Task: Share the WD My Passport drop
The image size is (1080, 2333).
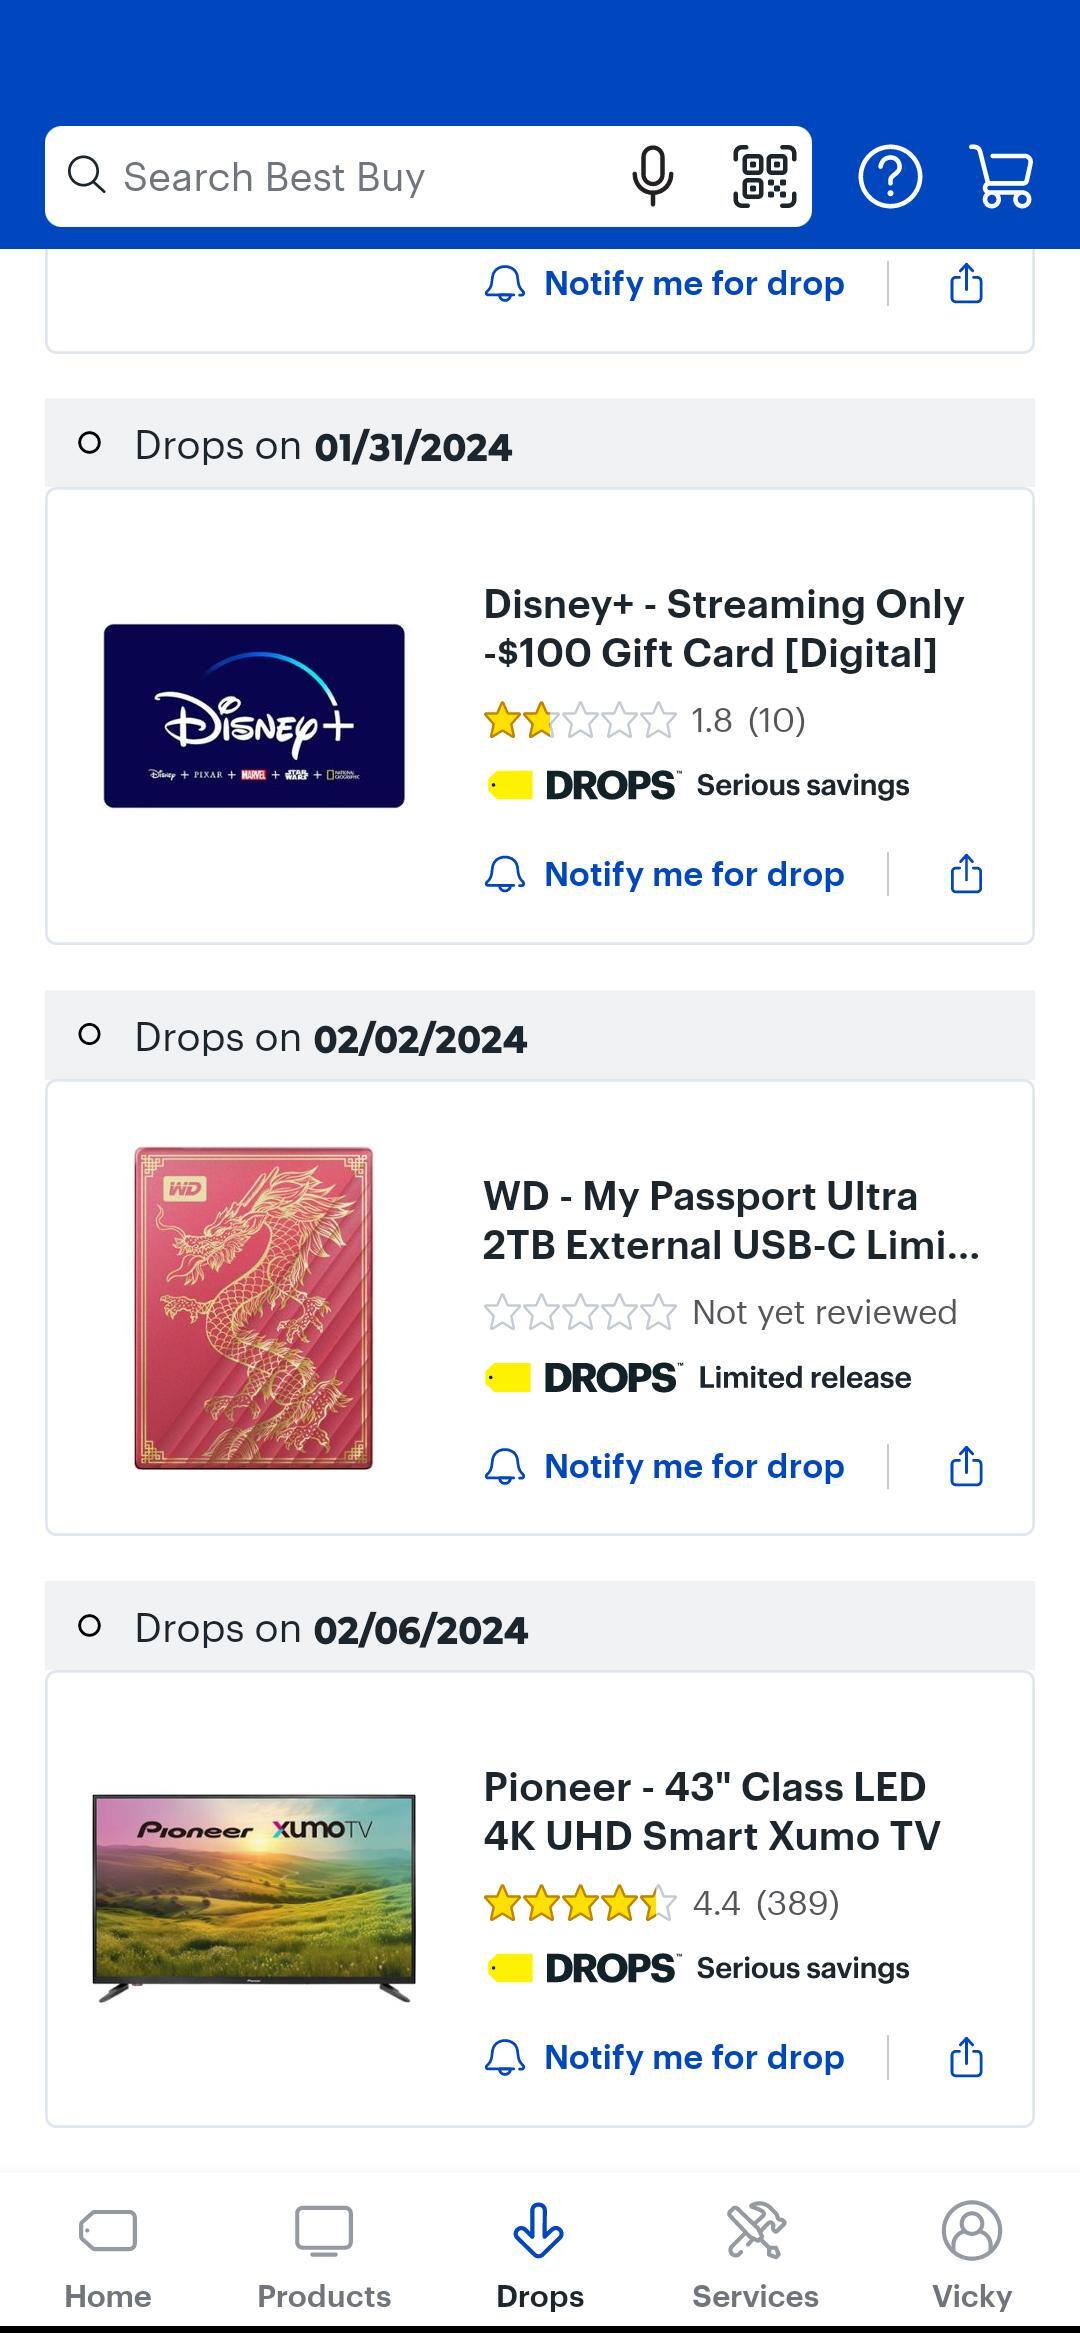Action: 966,1466
